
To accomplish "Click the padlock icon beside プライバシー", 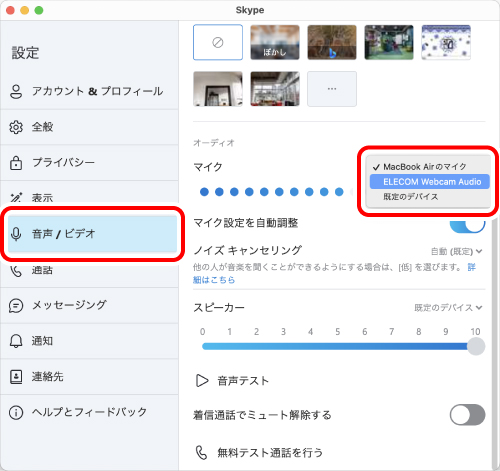I will 16,163.
